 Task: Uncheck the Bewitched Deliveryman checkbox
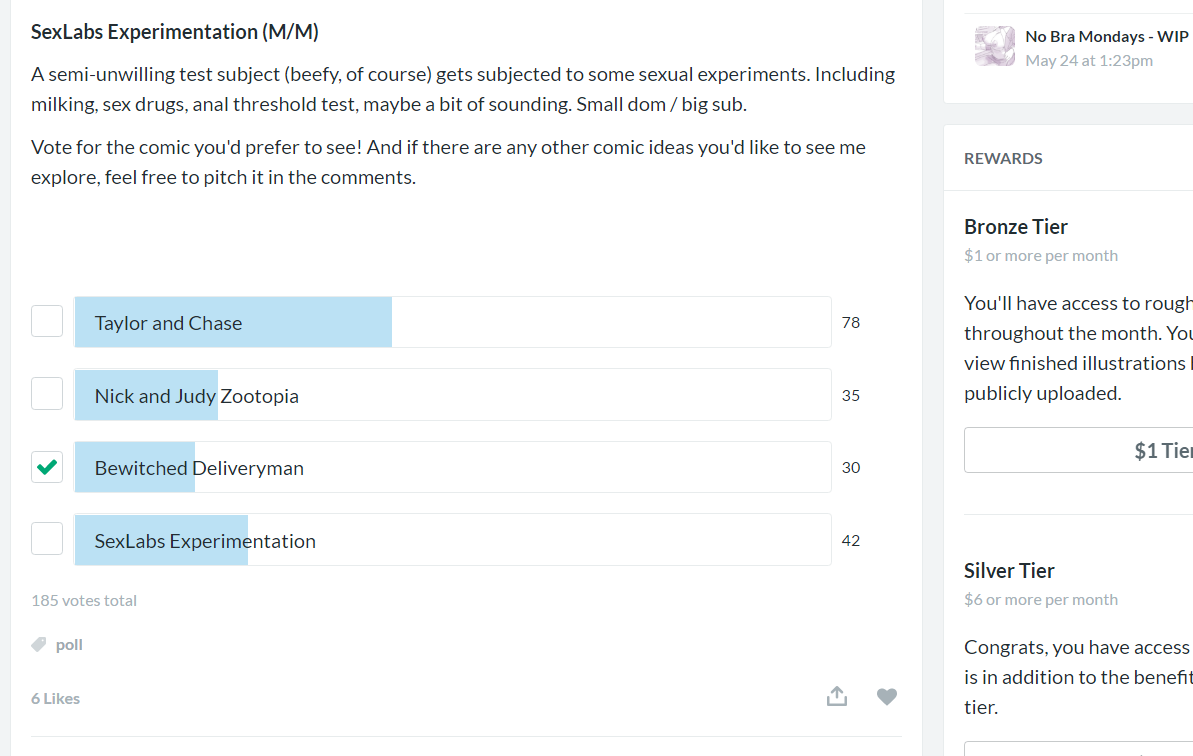(x=47, y=467)
